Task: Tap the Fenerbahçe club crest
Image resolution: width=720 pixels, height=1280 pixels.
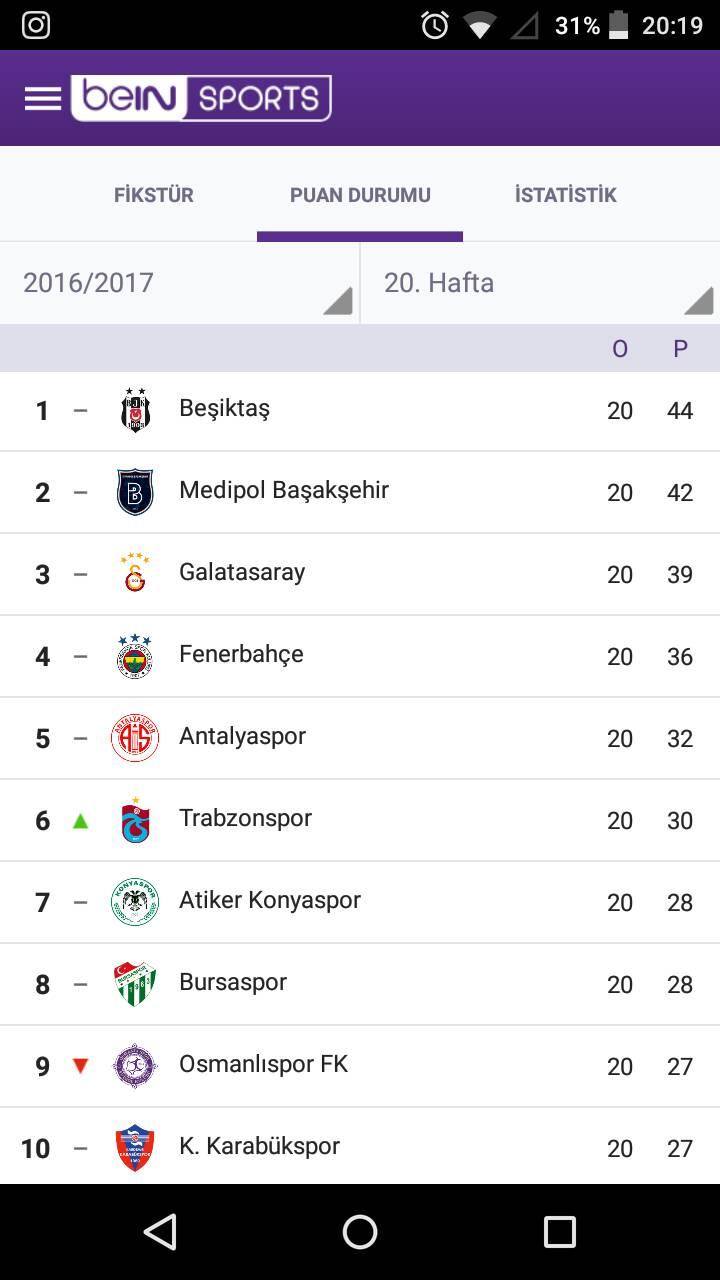Action: tap(135, 656)
